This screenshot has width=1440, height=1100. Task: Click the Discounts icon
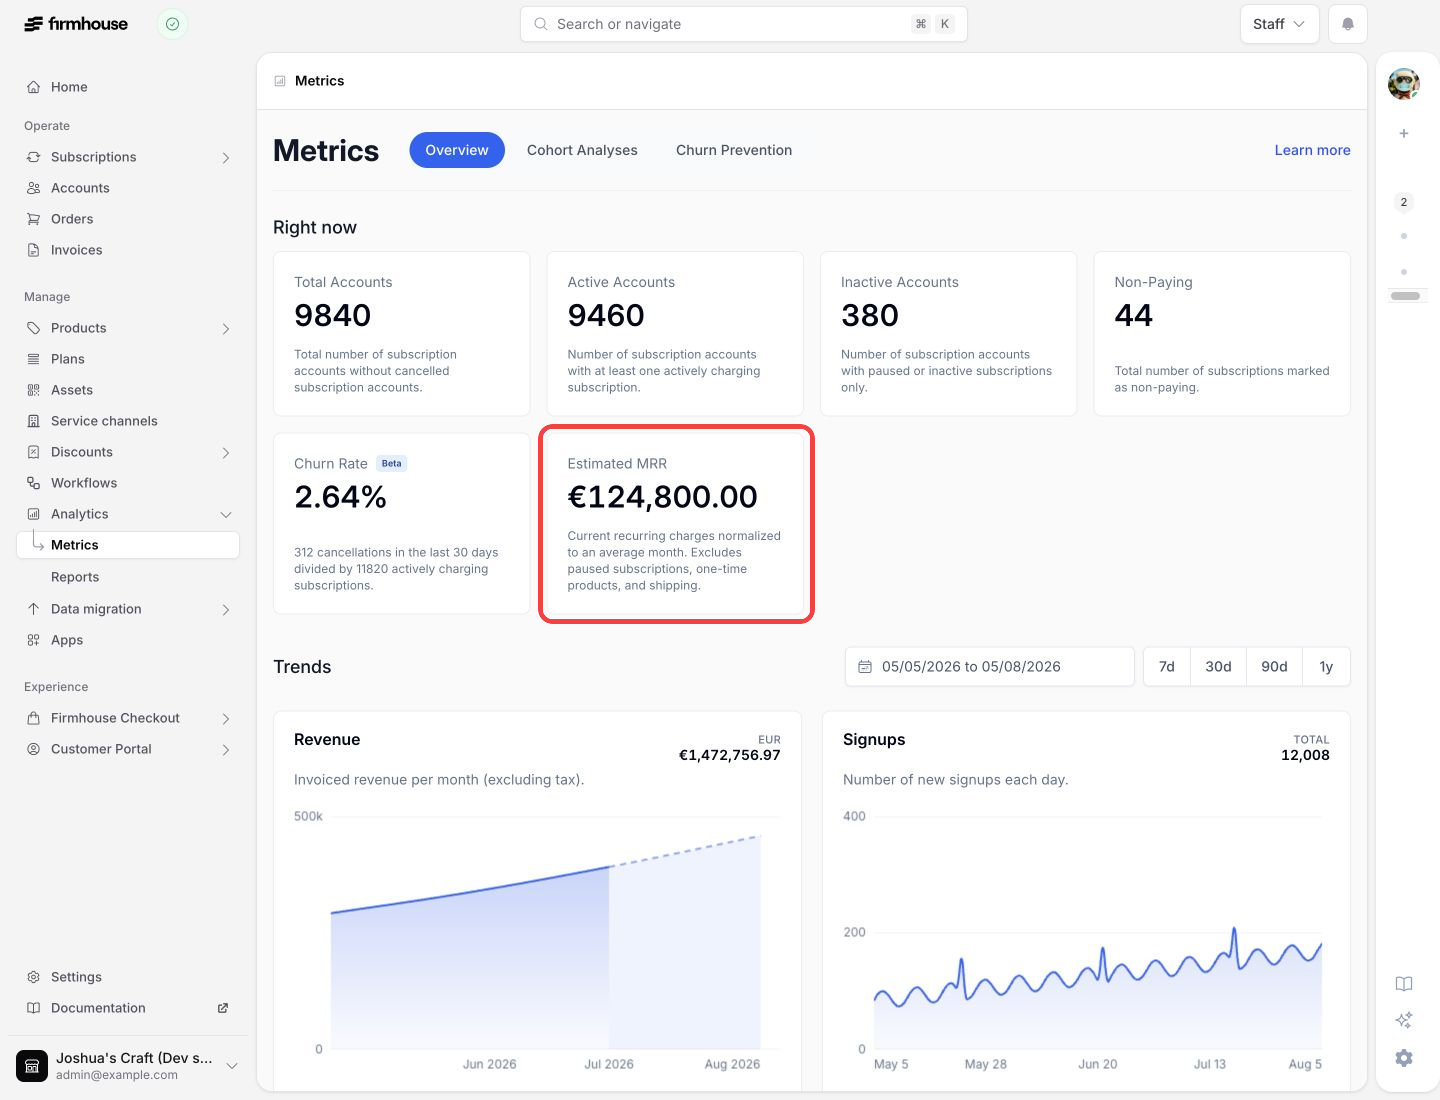click(x=34, y=452)
